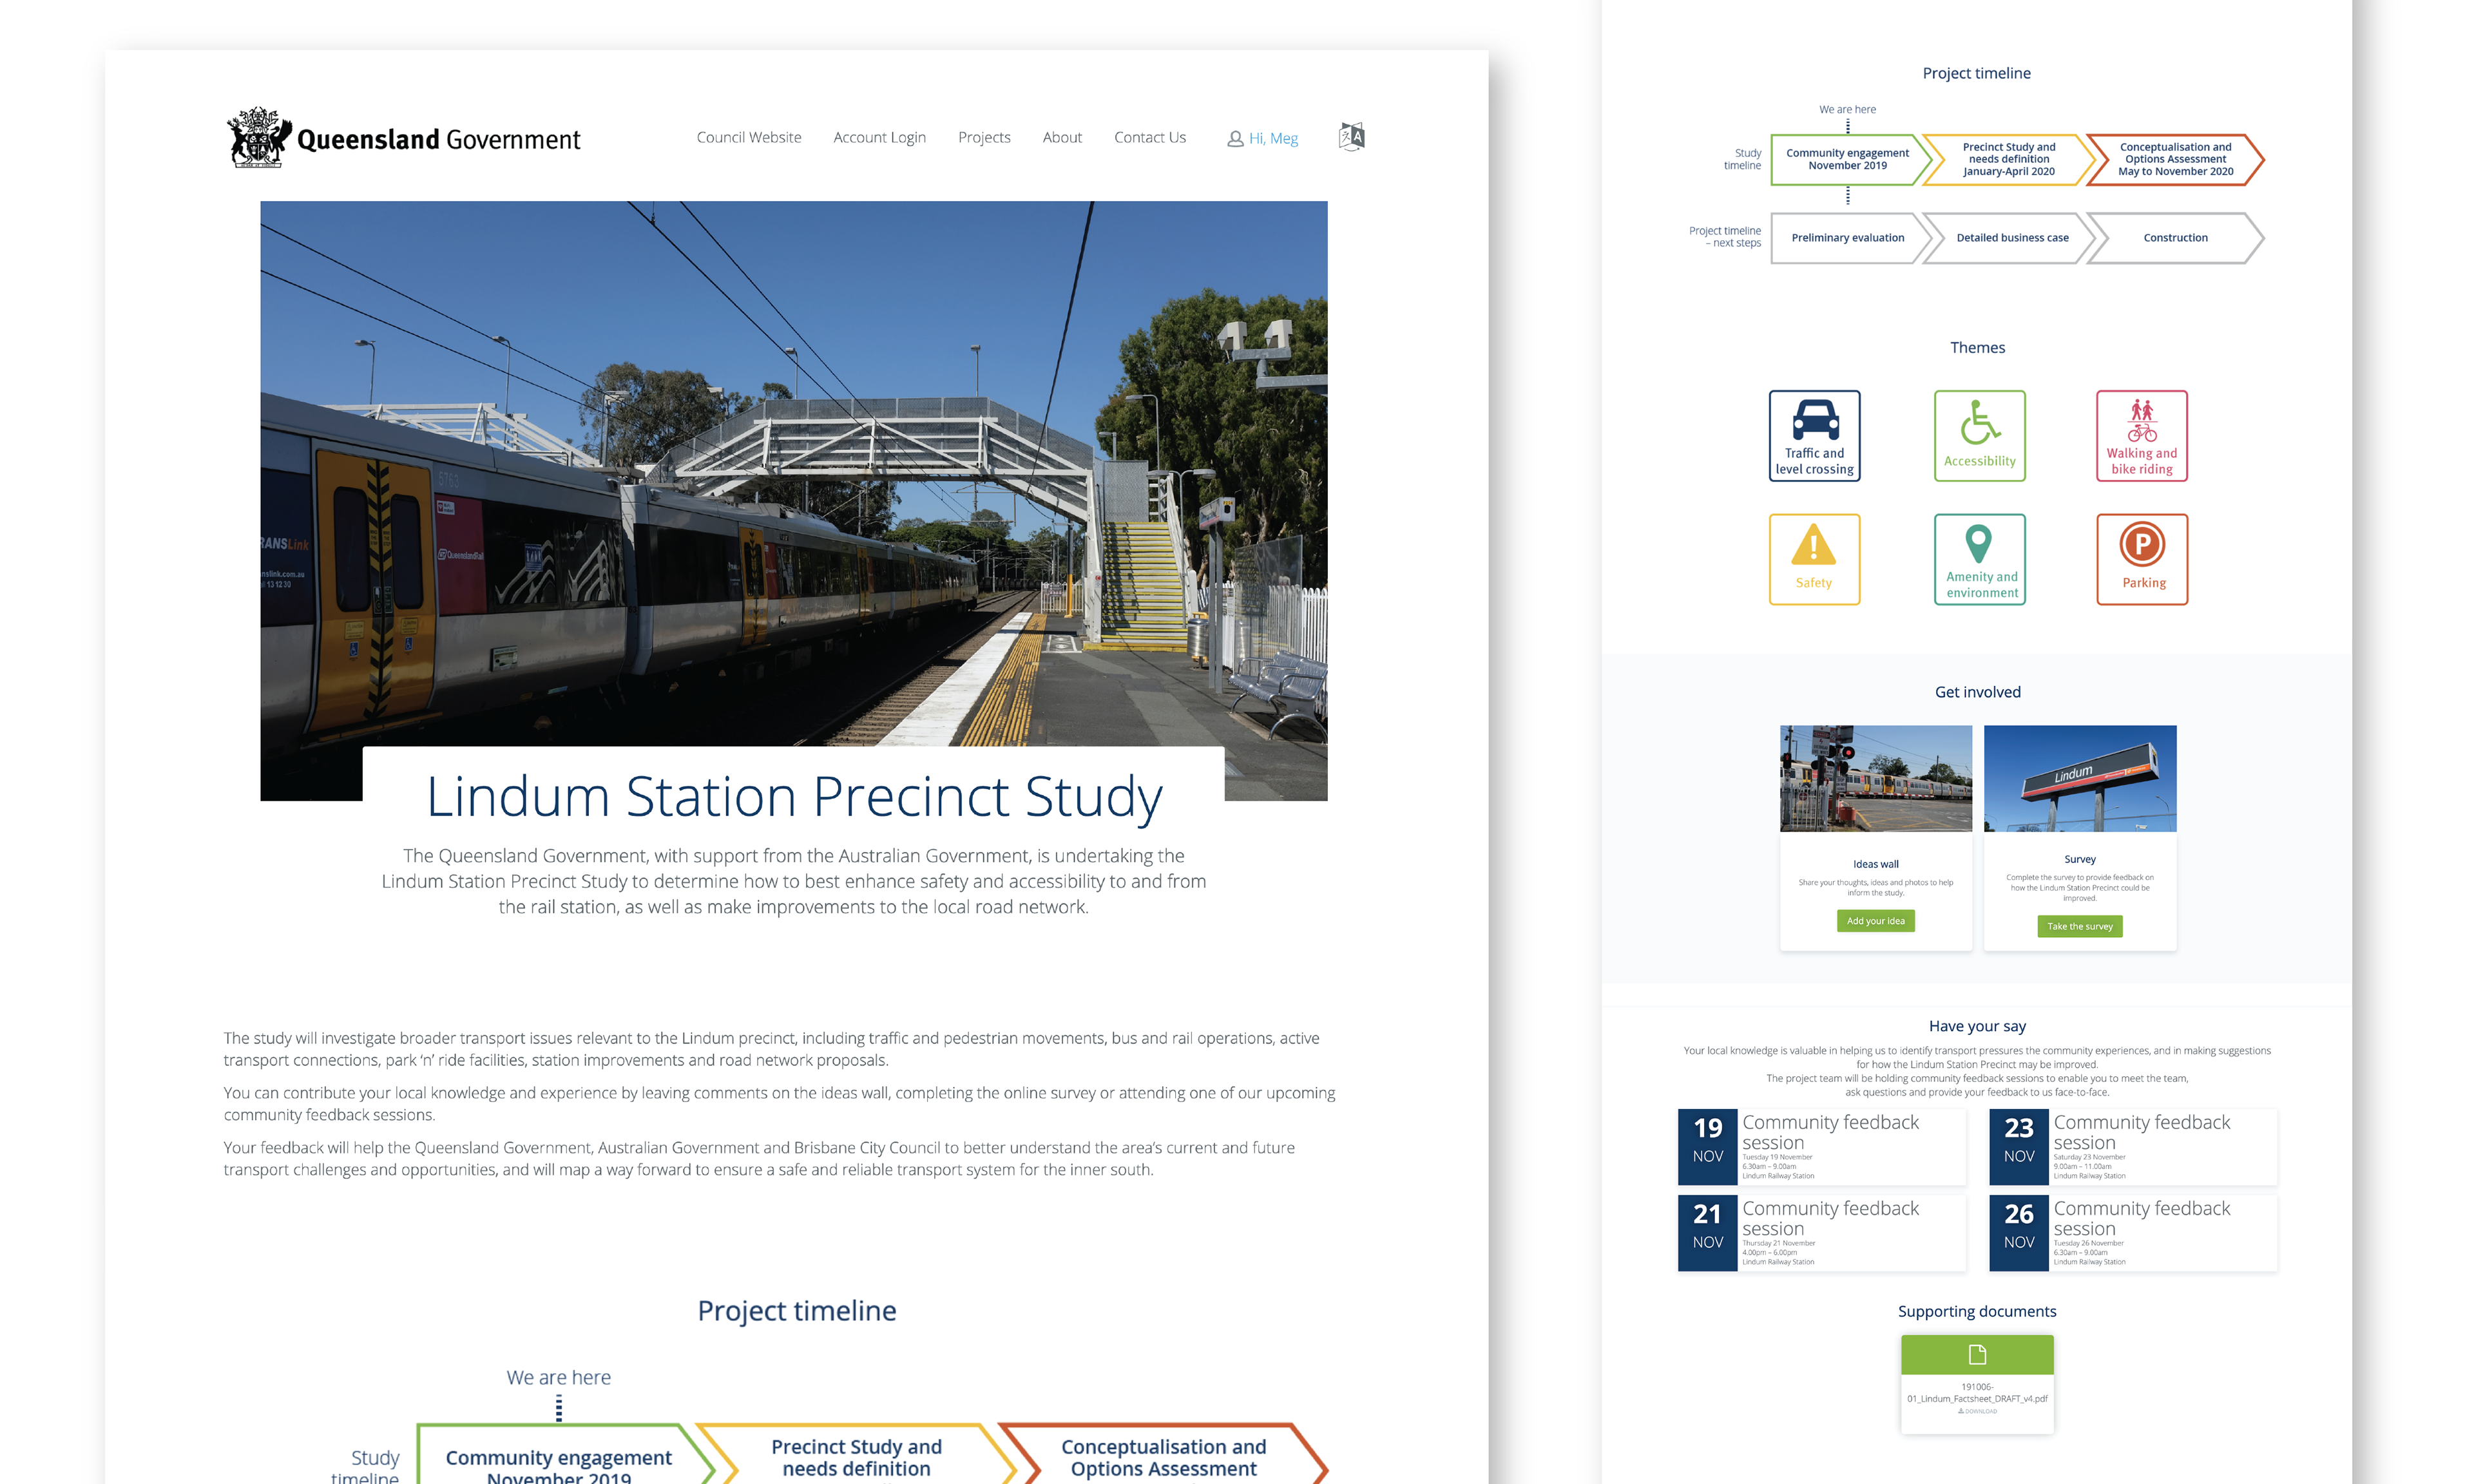The image size is (2474, 1484).
Task: Open the Ideas wall level crossing photo
Action: pos(1876,779)
